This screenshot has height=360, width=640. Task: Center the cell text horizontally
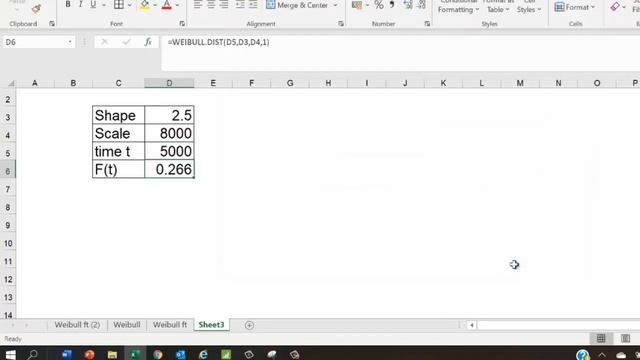[x=211, y=5]
